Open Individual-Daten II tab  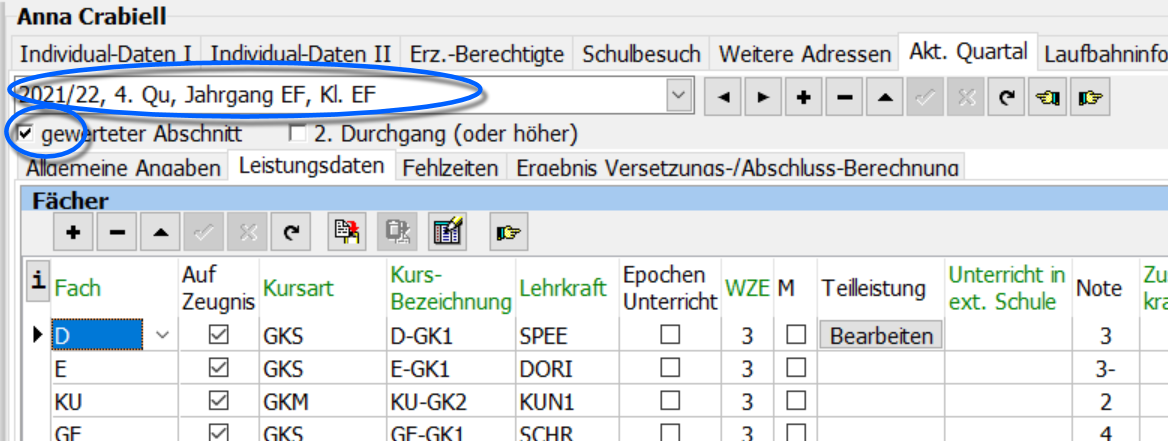click(x=301, y=54)
